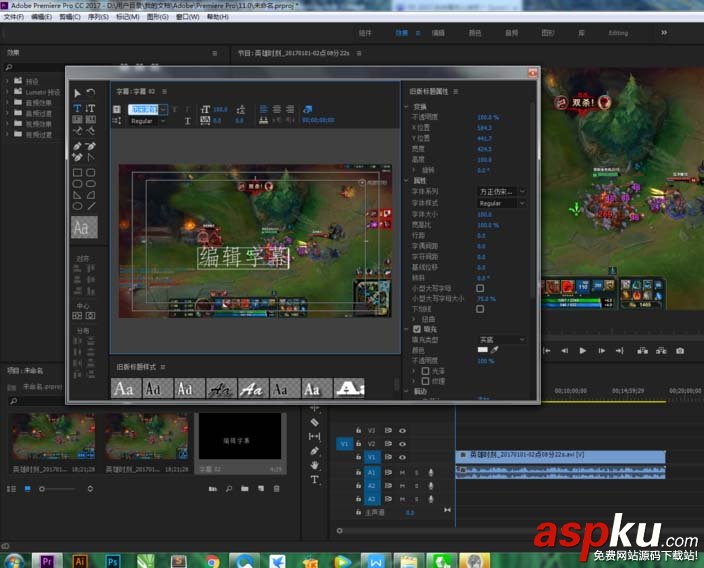Image resolution: width=704 pixels, height=568 pixels.
Task: Enable the 光泽 sheen checkbox
Action: click(x=425, y=371)
